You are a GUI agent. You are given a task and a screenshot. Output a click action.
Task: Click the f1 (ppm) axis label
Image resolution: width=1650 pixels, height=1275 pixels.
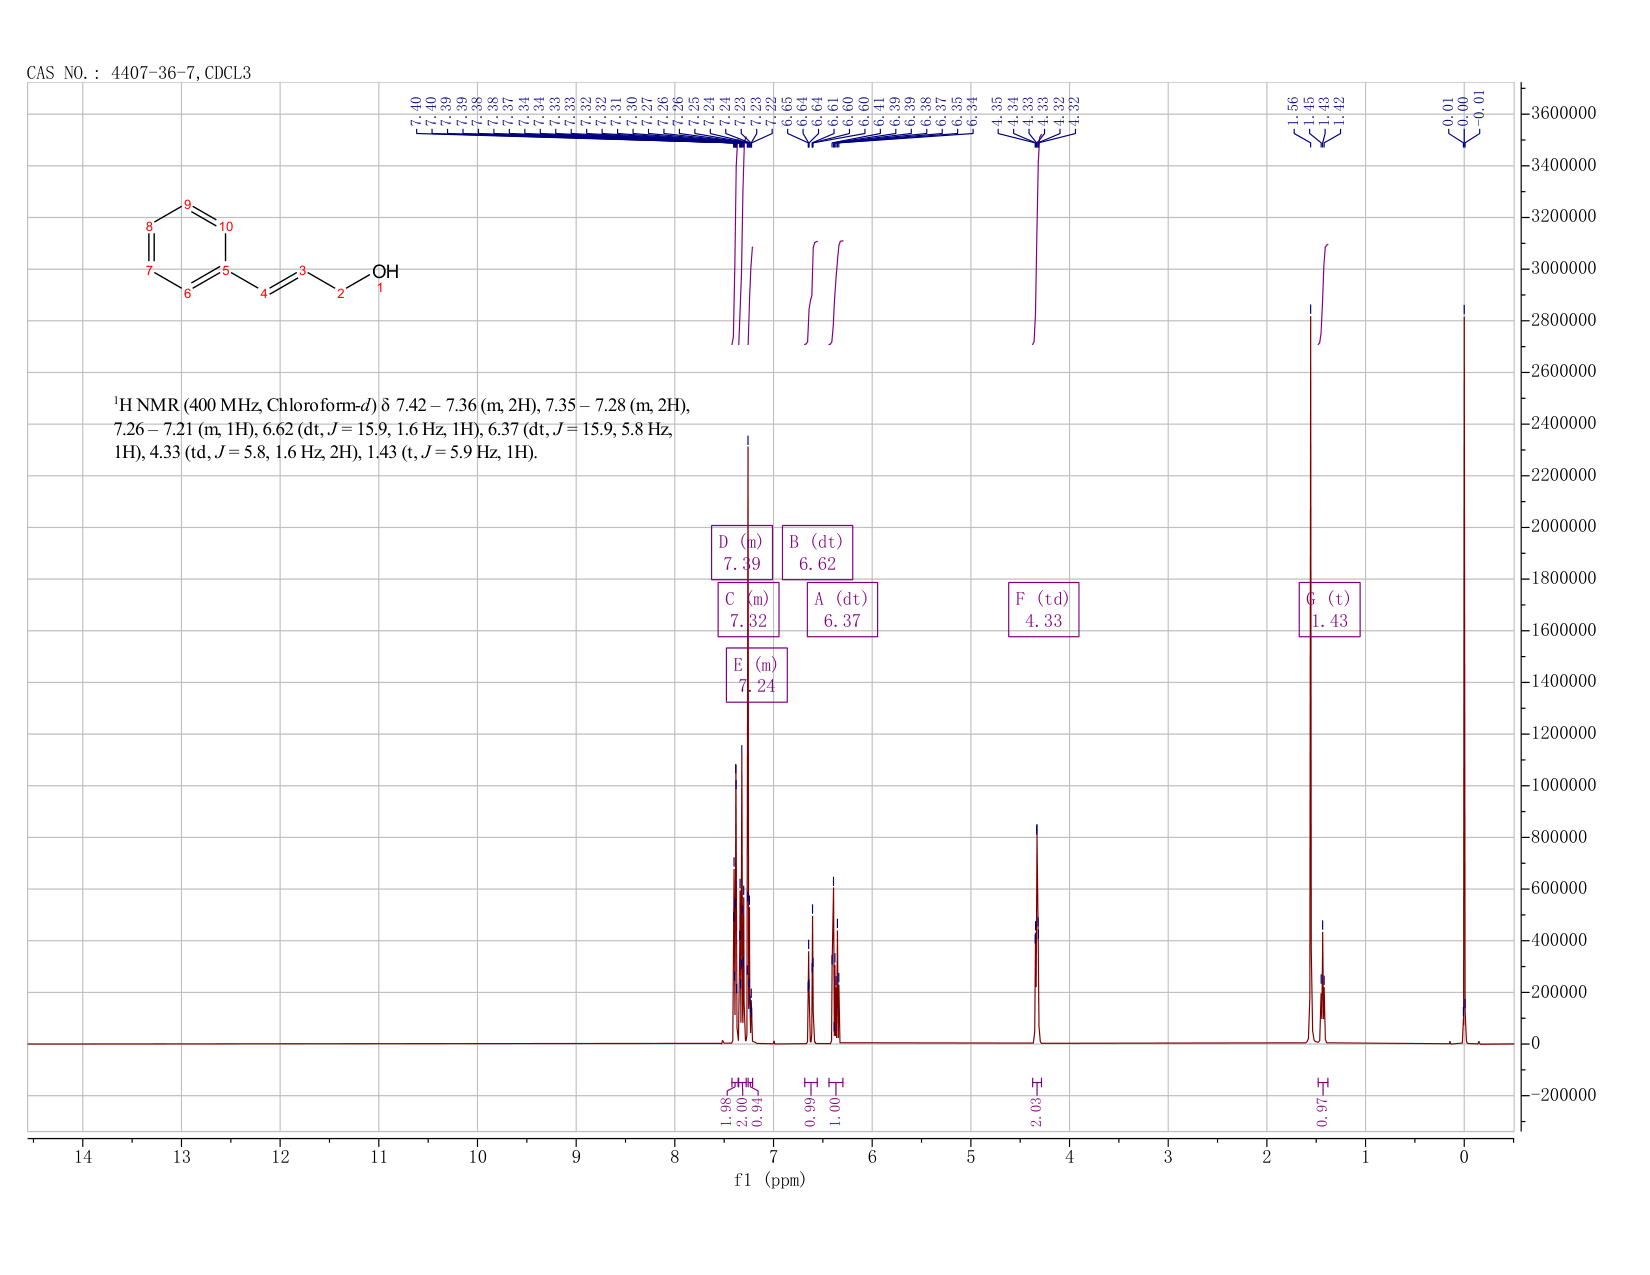click(x=770, y=1180)
